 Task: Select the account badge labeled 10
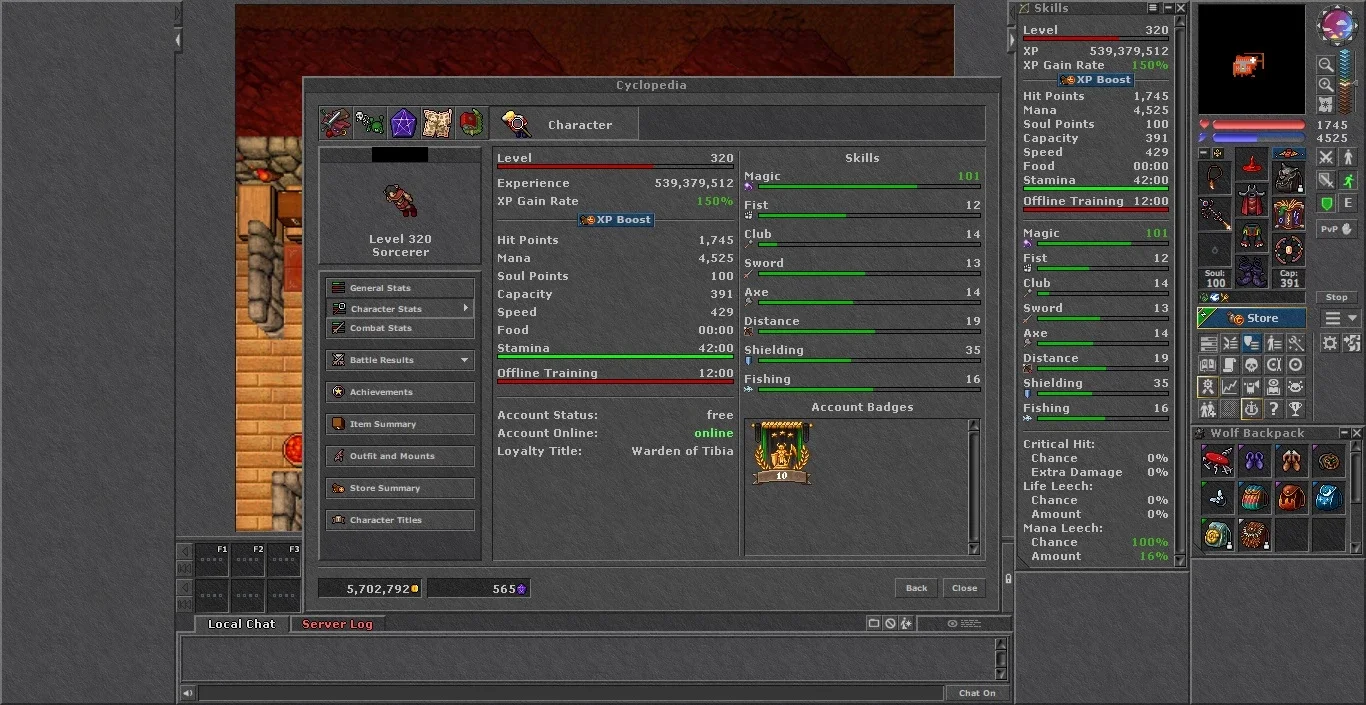click(782, 453)
